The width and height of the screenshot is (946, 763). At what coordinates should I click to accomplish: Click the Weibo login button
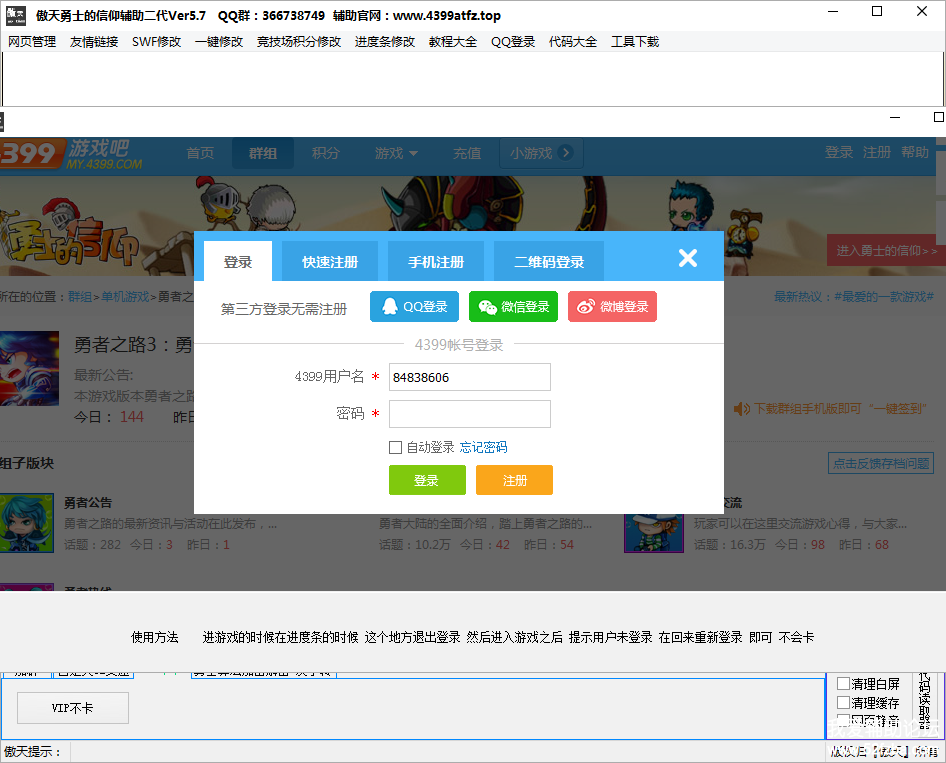(612, 306)
